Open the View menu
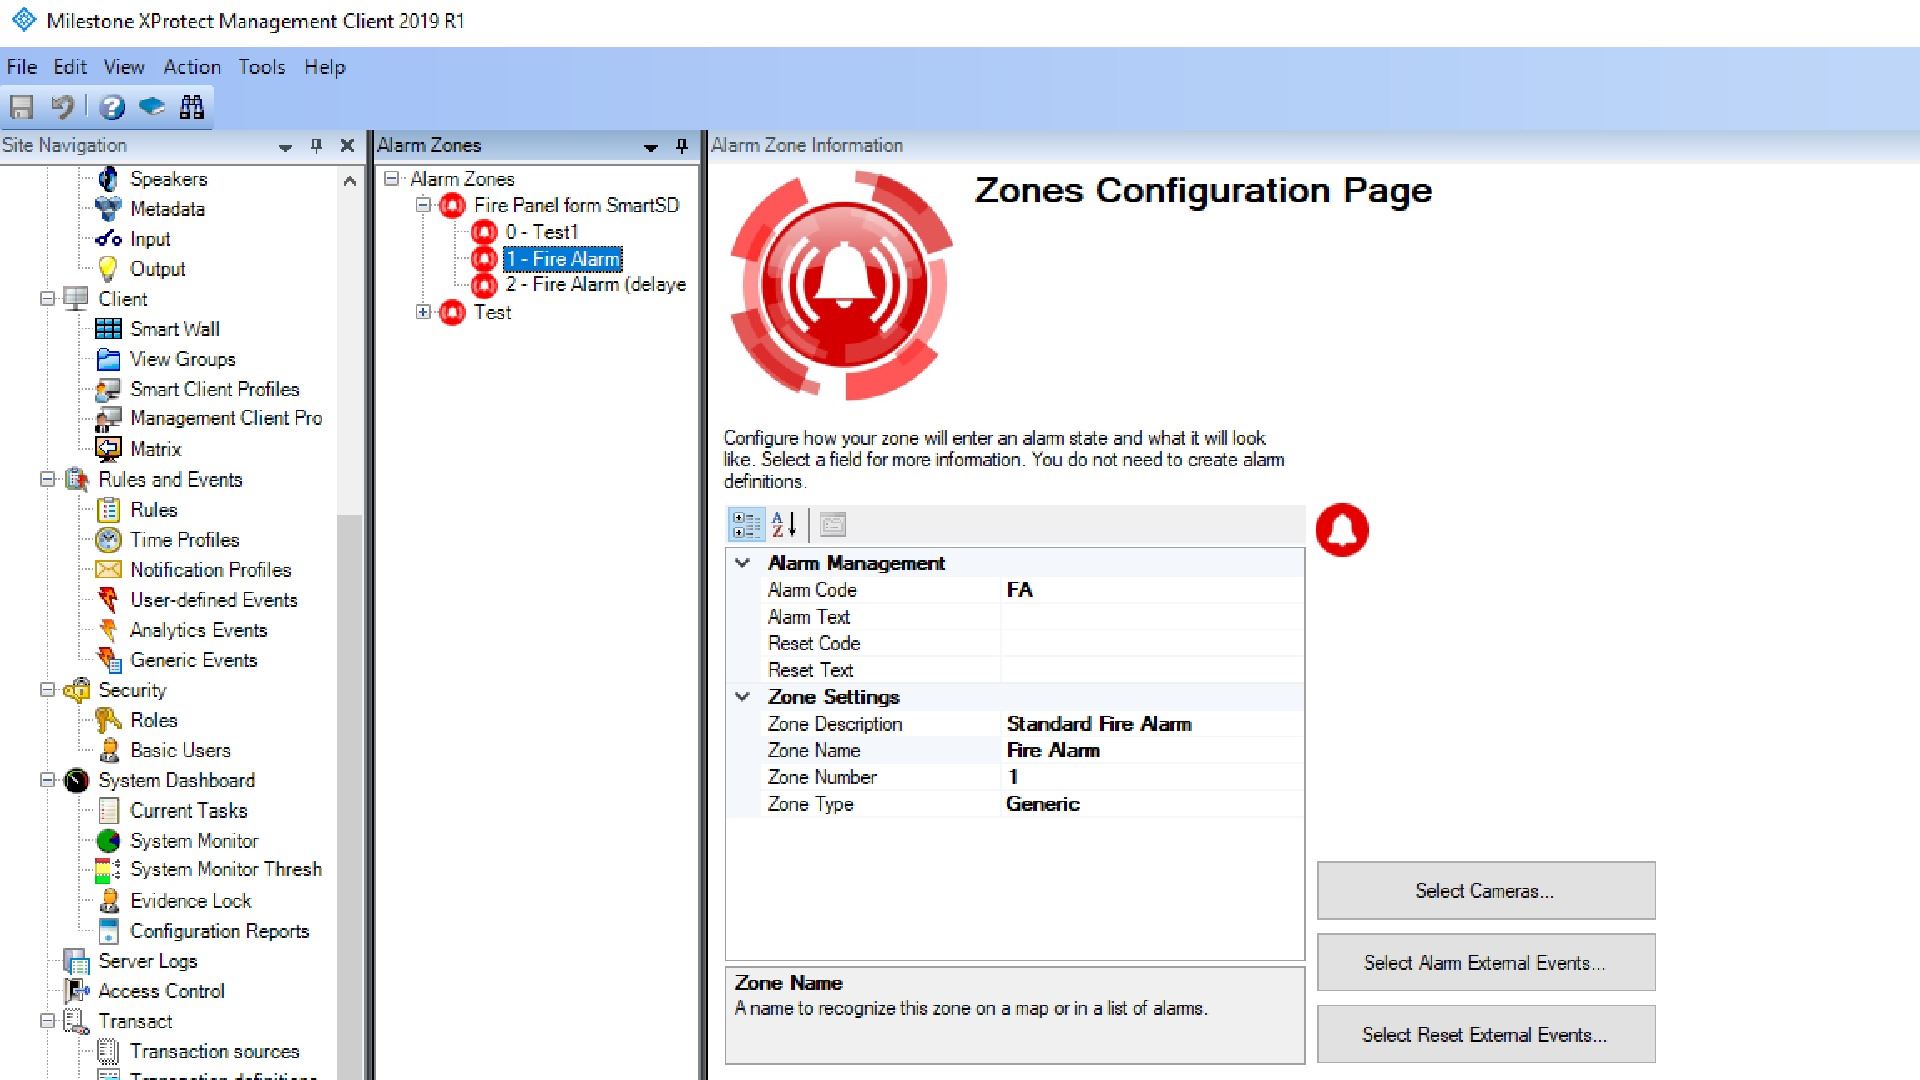Image resolution: width=1920 pixels, height=1080 pixels. tap(124, 67)
